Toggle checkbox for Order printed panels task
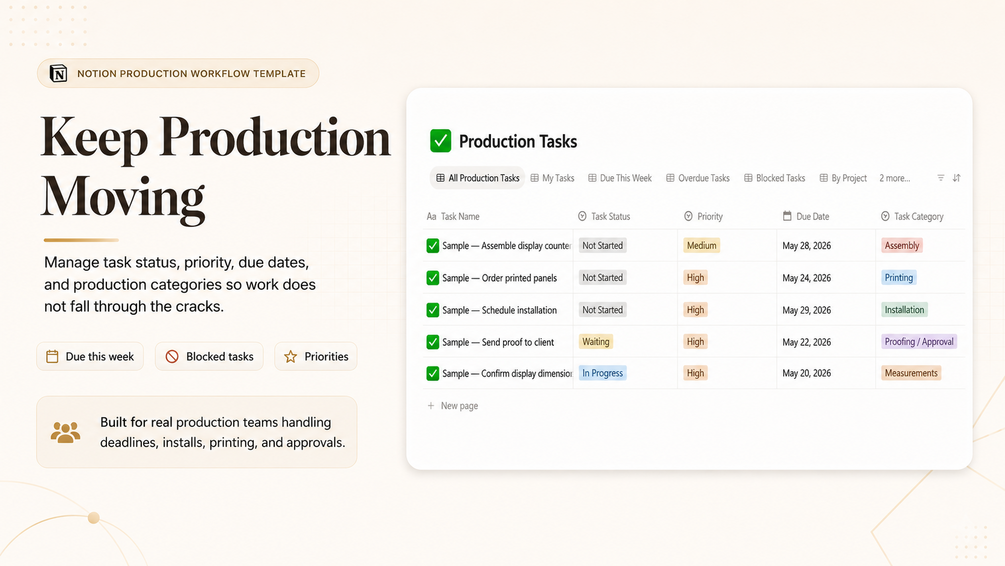The height and width of the screenshot is (566, 1005). tap(433, 278)
